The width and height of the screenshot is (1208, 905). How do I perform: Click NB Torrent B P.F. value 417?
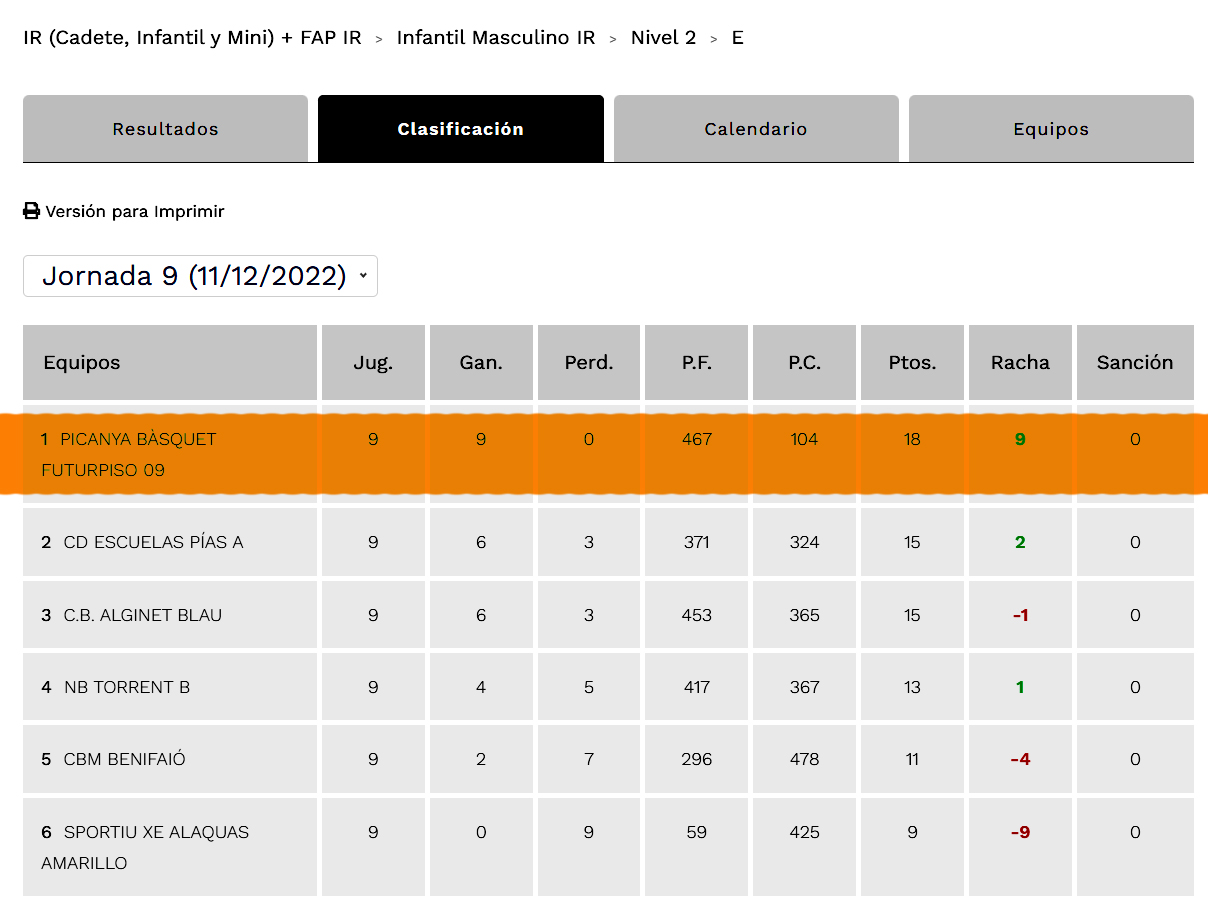(x=697, y=687)
